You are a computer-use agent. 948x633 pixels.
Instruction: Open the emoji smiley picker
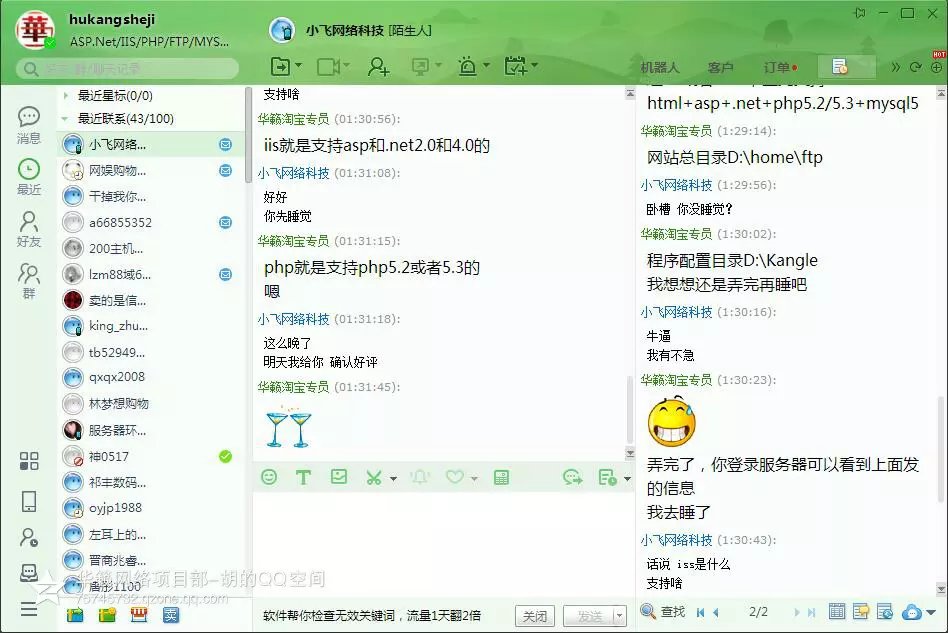coord(269,477)
